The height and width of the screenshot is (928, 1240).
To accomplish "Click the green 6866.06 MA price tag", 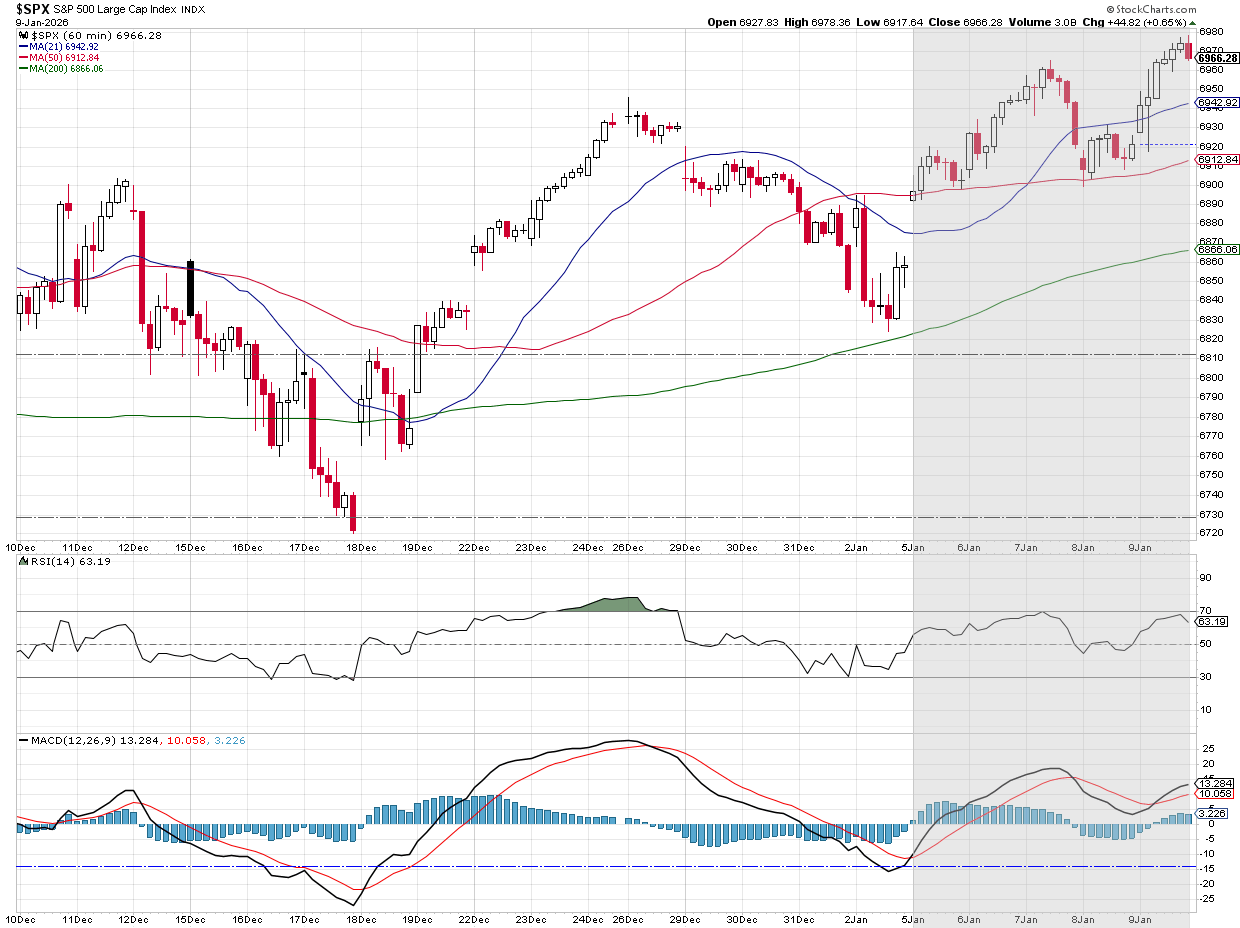I will pos(1218,249).
